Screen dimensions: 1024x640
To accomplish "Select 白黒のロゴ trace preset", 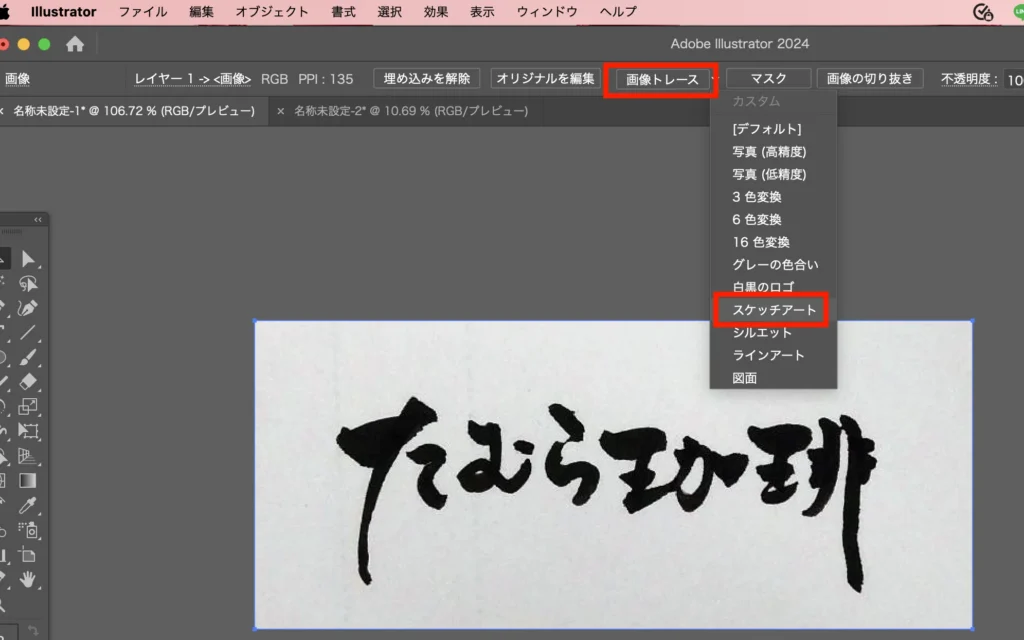I will [x=763, y=287].
